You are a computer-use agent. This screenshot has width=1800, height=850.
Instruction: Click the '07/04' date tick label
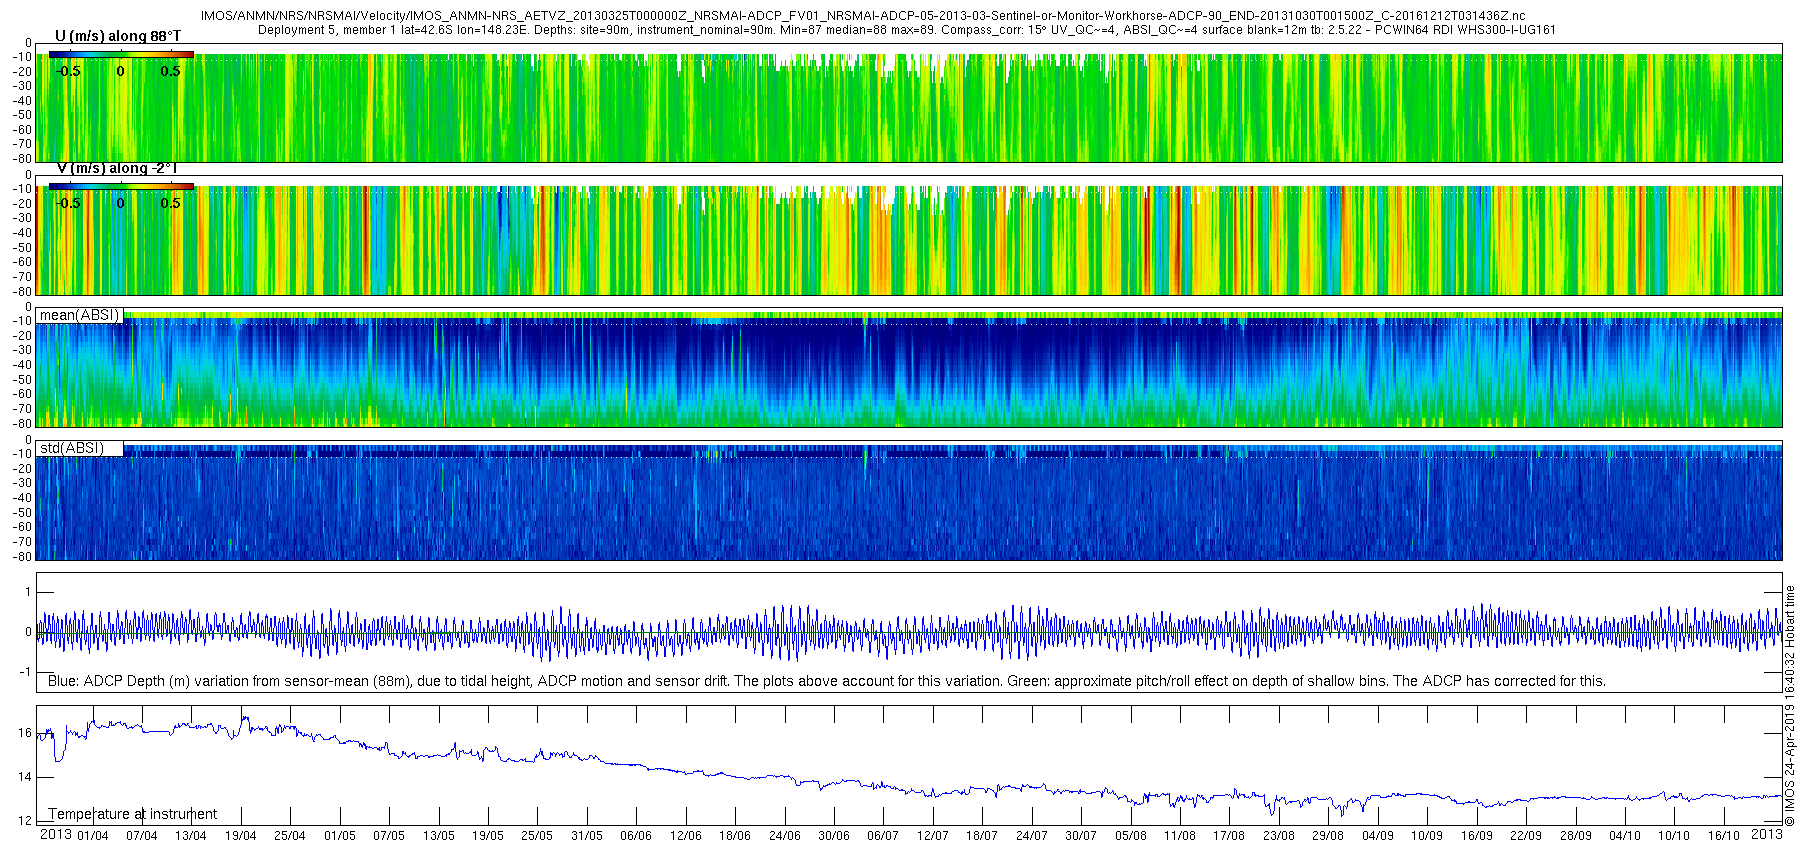(141, 836)
